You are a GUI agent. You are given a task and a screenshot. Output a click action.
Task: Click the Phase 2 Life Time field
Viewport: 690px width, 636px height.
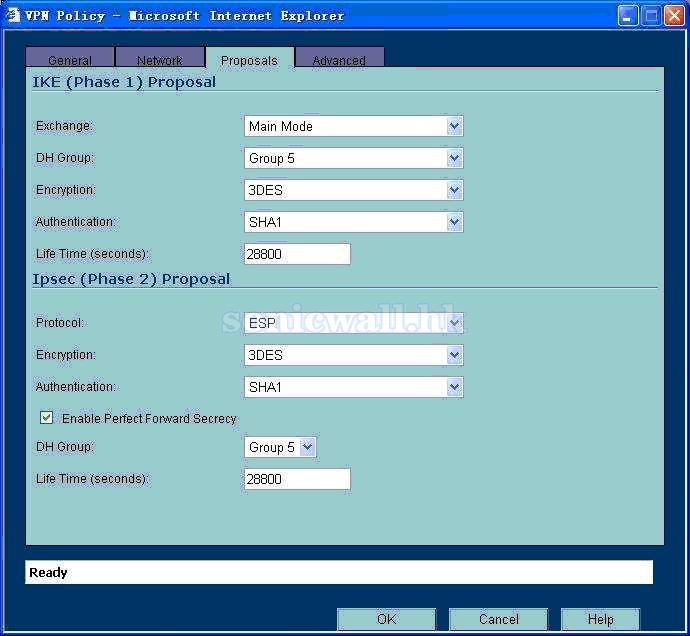[x=297, y=479]
